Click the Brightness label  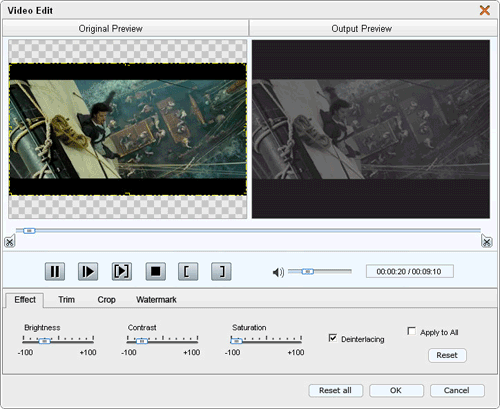42,328
